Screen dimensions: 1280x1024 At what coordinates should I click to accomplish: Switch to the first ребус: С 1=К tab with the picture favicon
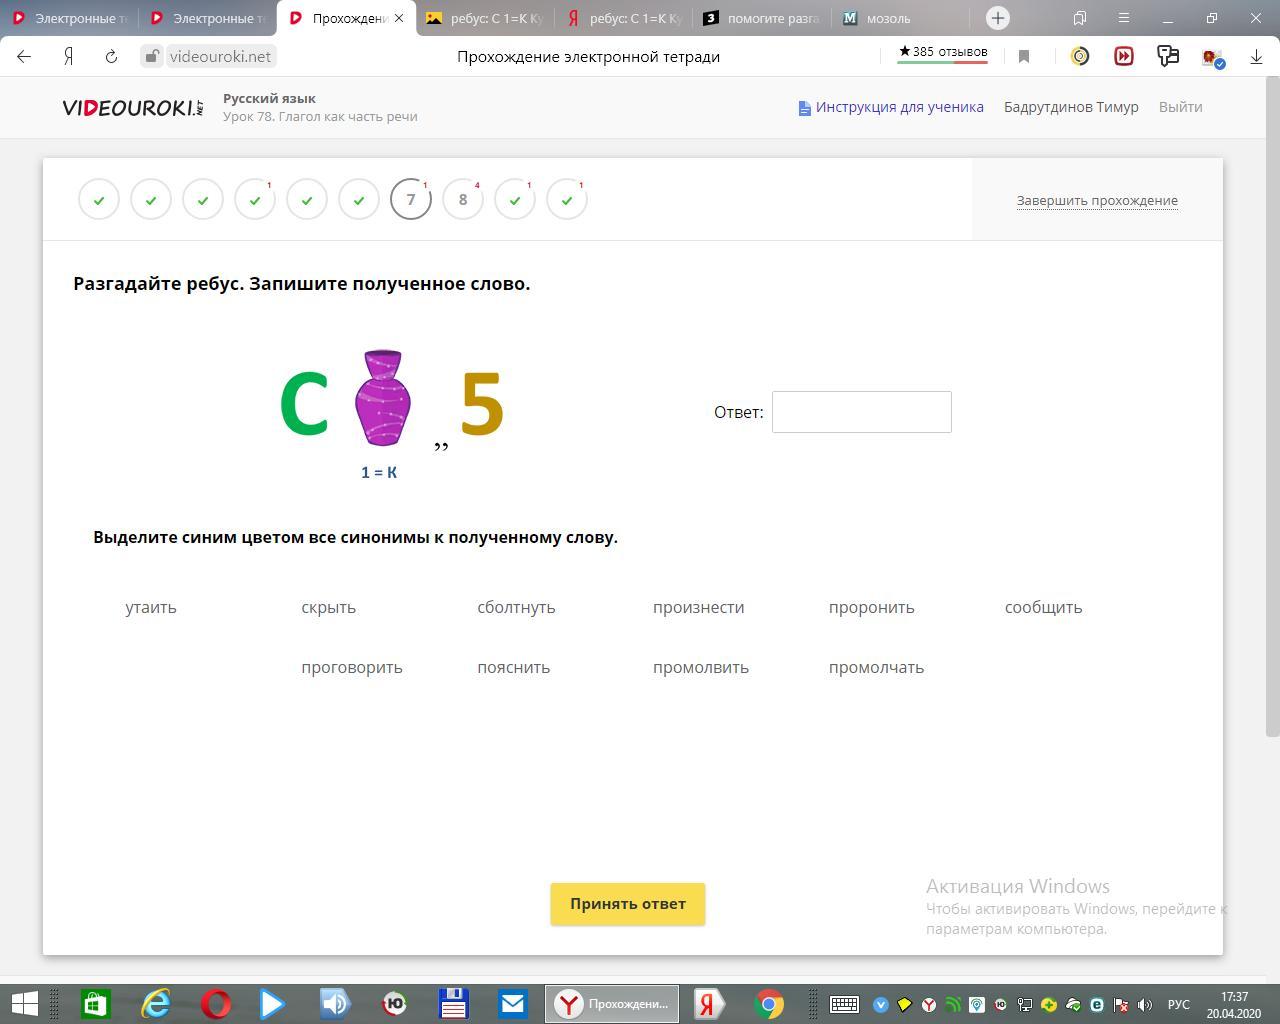click(485, 18)
